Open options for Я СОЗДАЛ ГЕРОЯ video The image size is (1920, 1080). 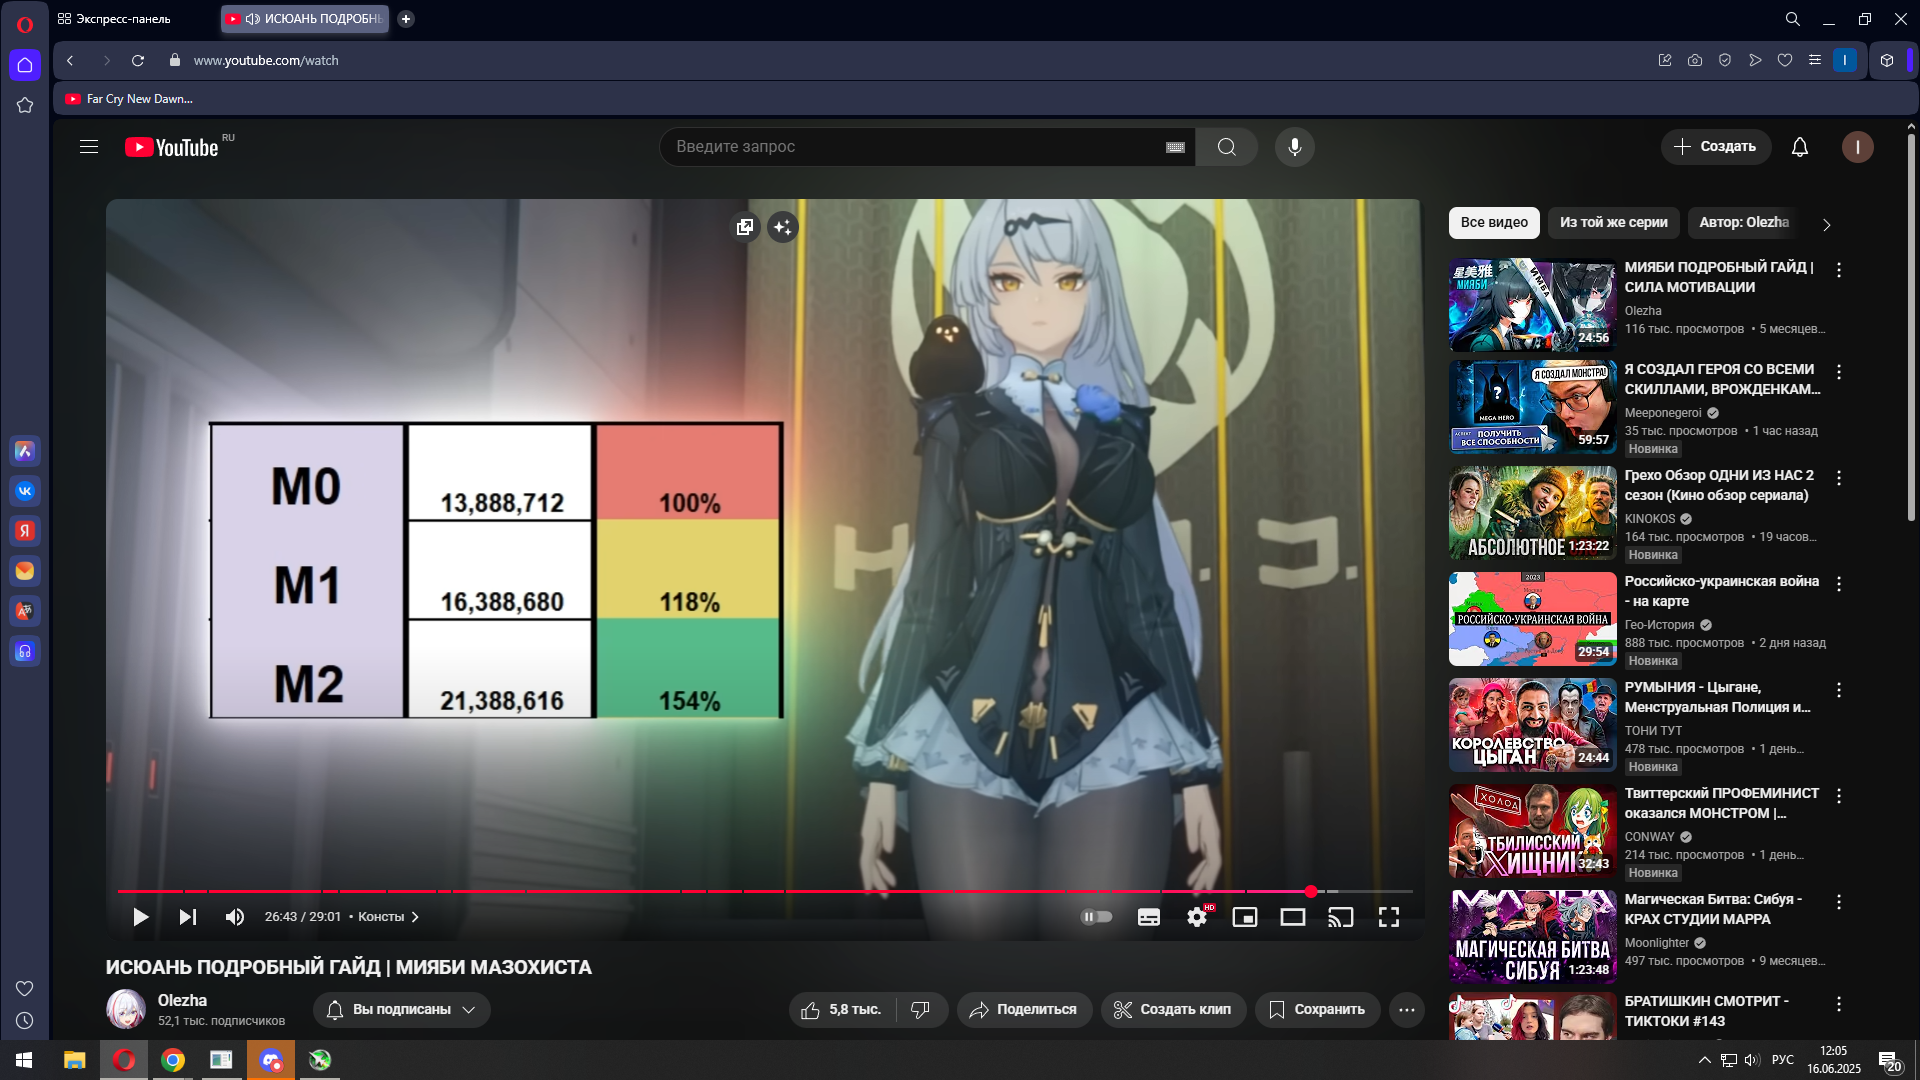1839,372
